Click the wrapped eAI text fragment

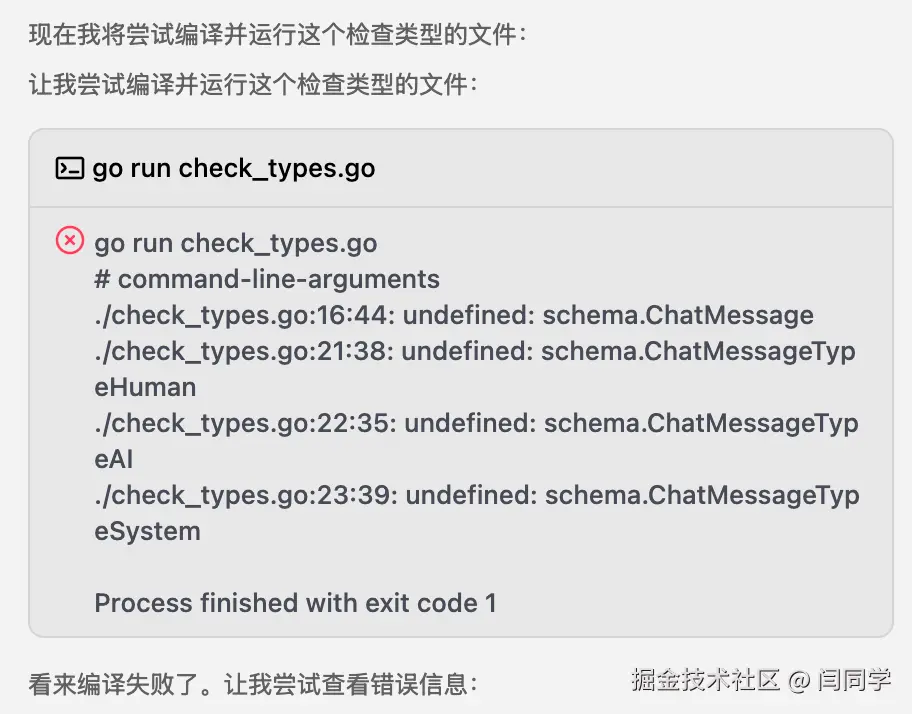click(x=113, y=459)
